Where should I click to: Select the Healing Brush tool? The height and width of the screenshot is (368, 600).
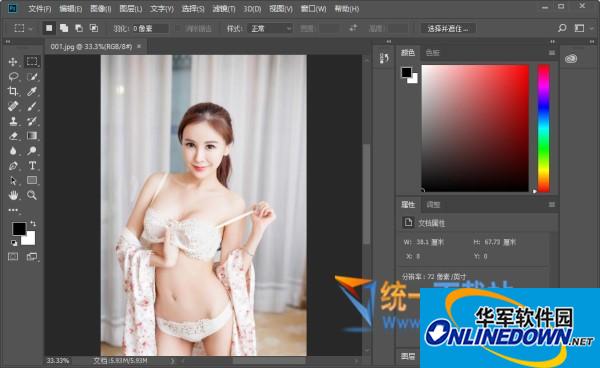click(13, 106)
